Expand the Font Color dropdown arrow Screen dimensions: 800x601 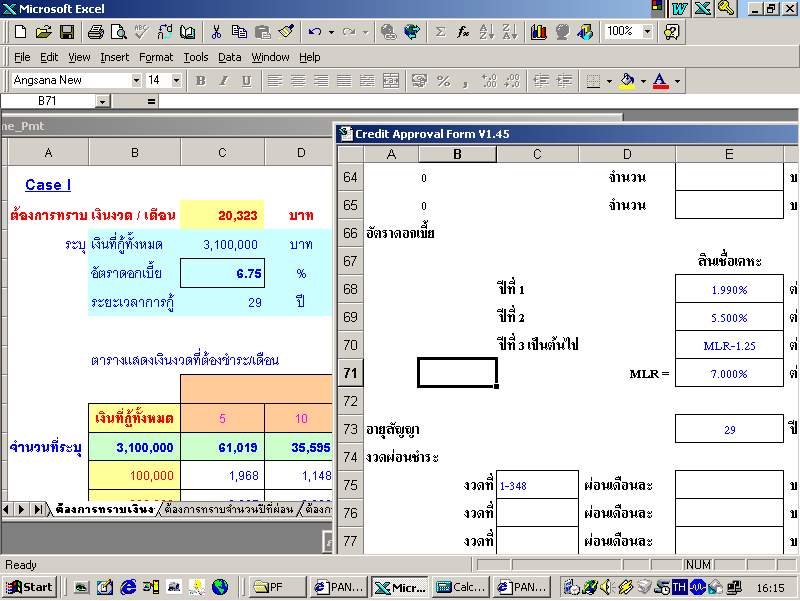tap(677, 81)
